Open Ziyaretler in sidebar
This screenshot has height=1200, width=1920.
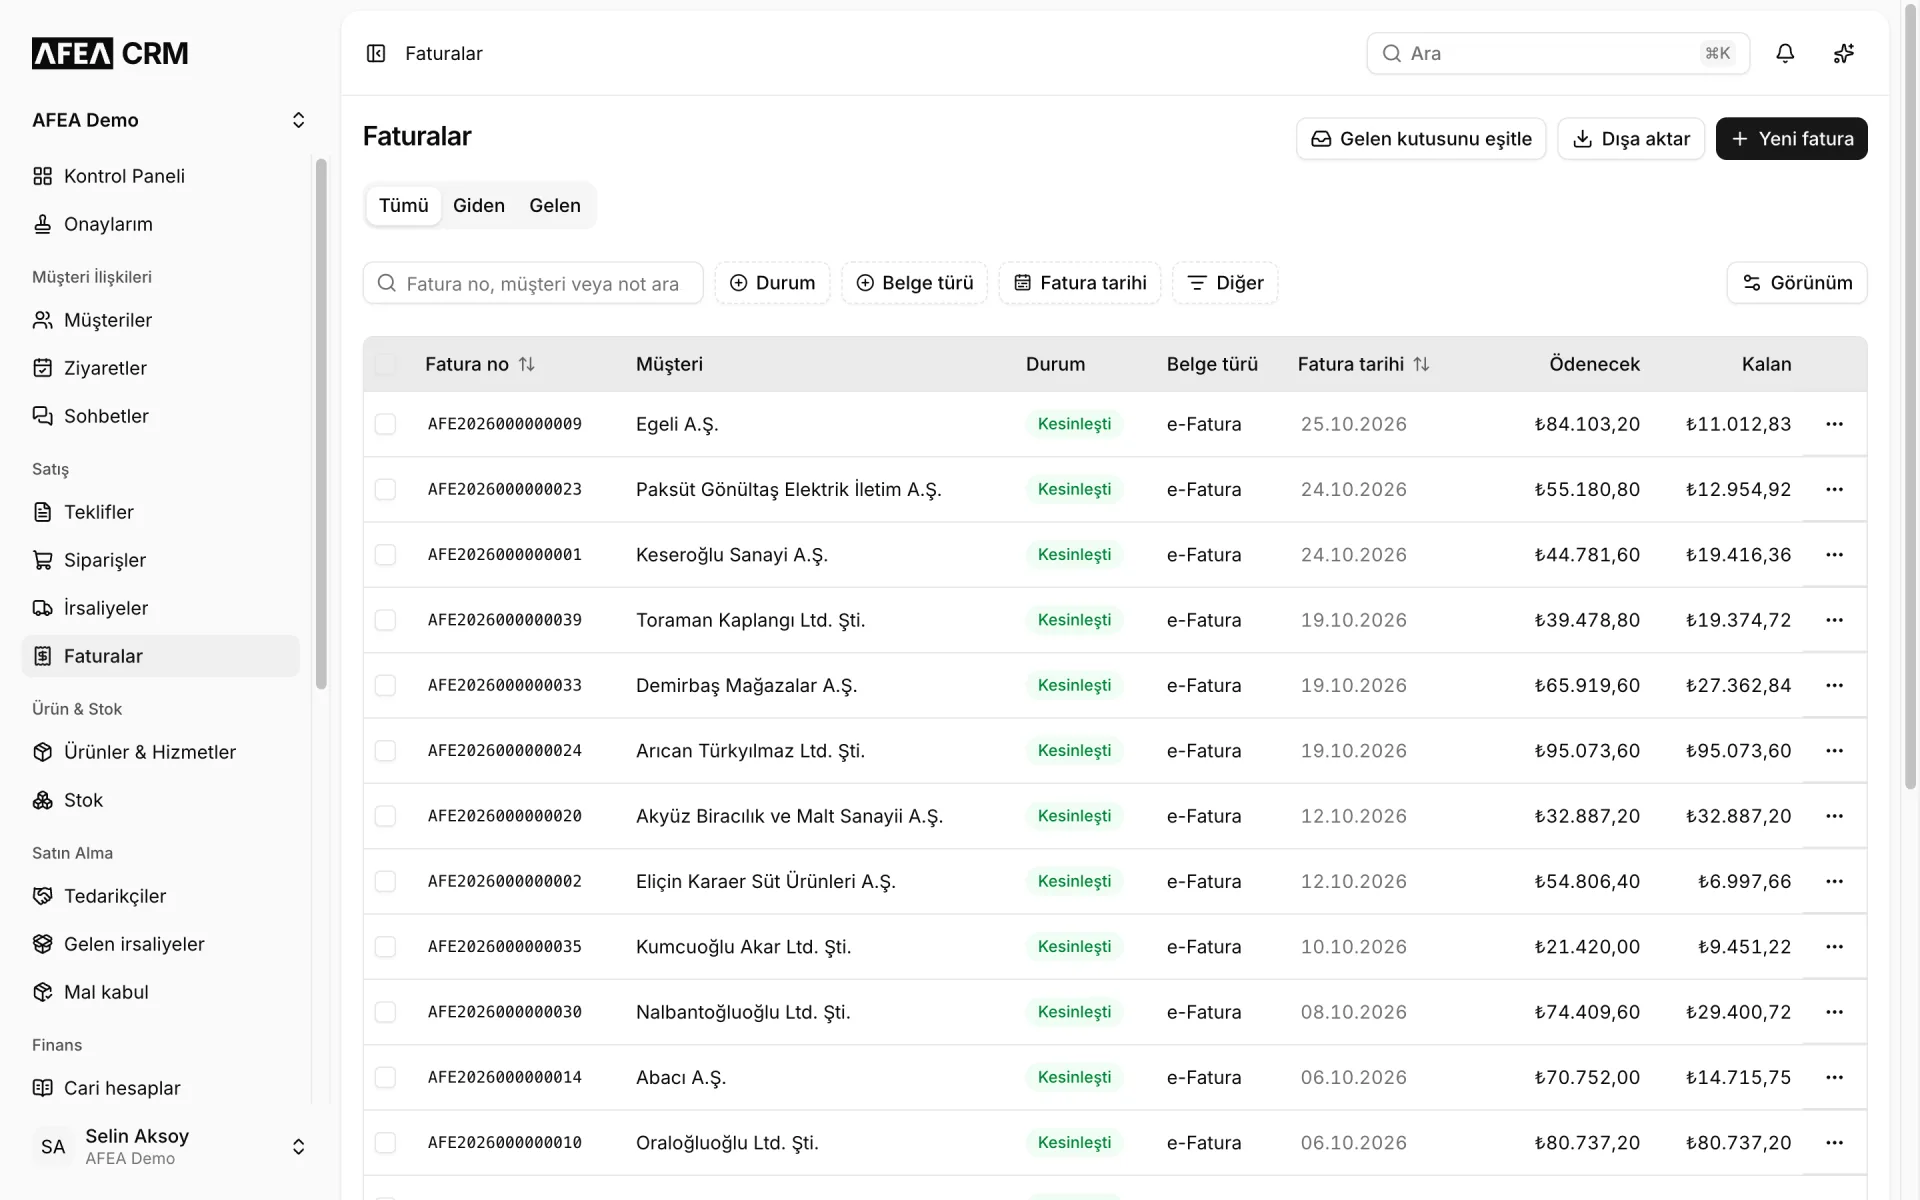[x=160, y=368]
